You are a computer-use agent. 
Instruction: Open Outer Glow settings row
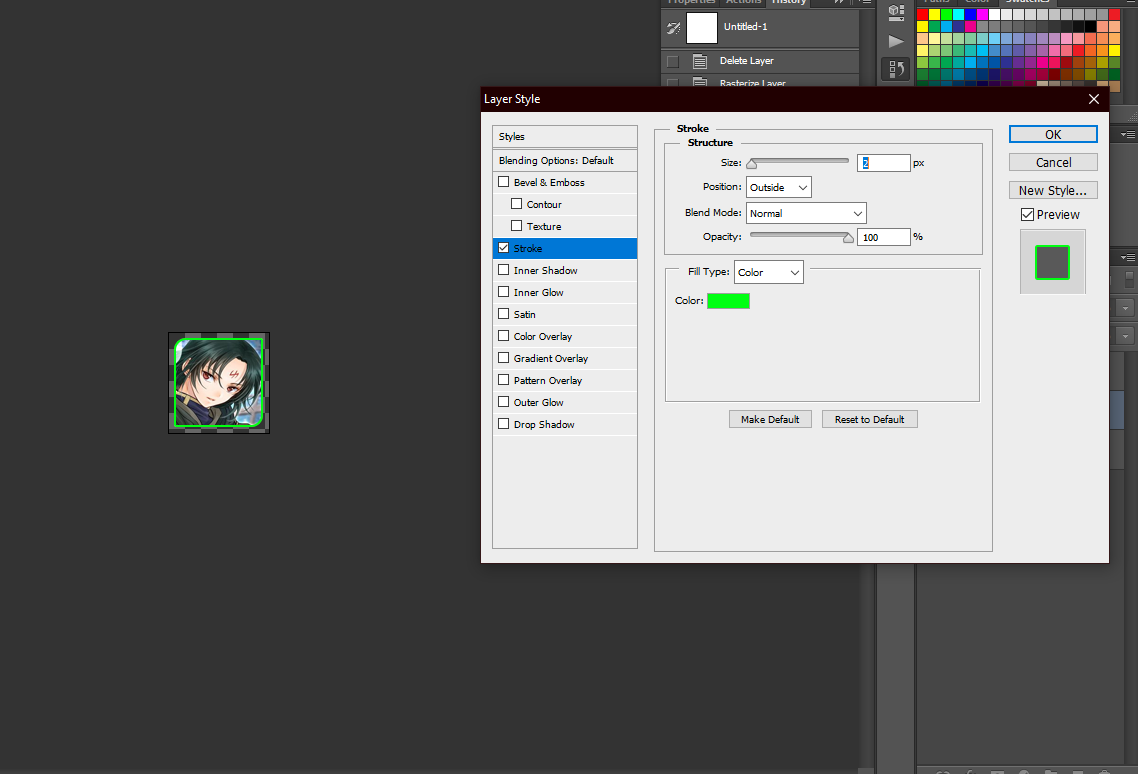point(565,402)
